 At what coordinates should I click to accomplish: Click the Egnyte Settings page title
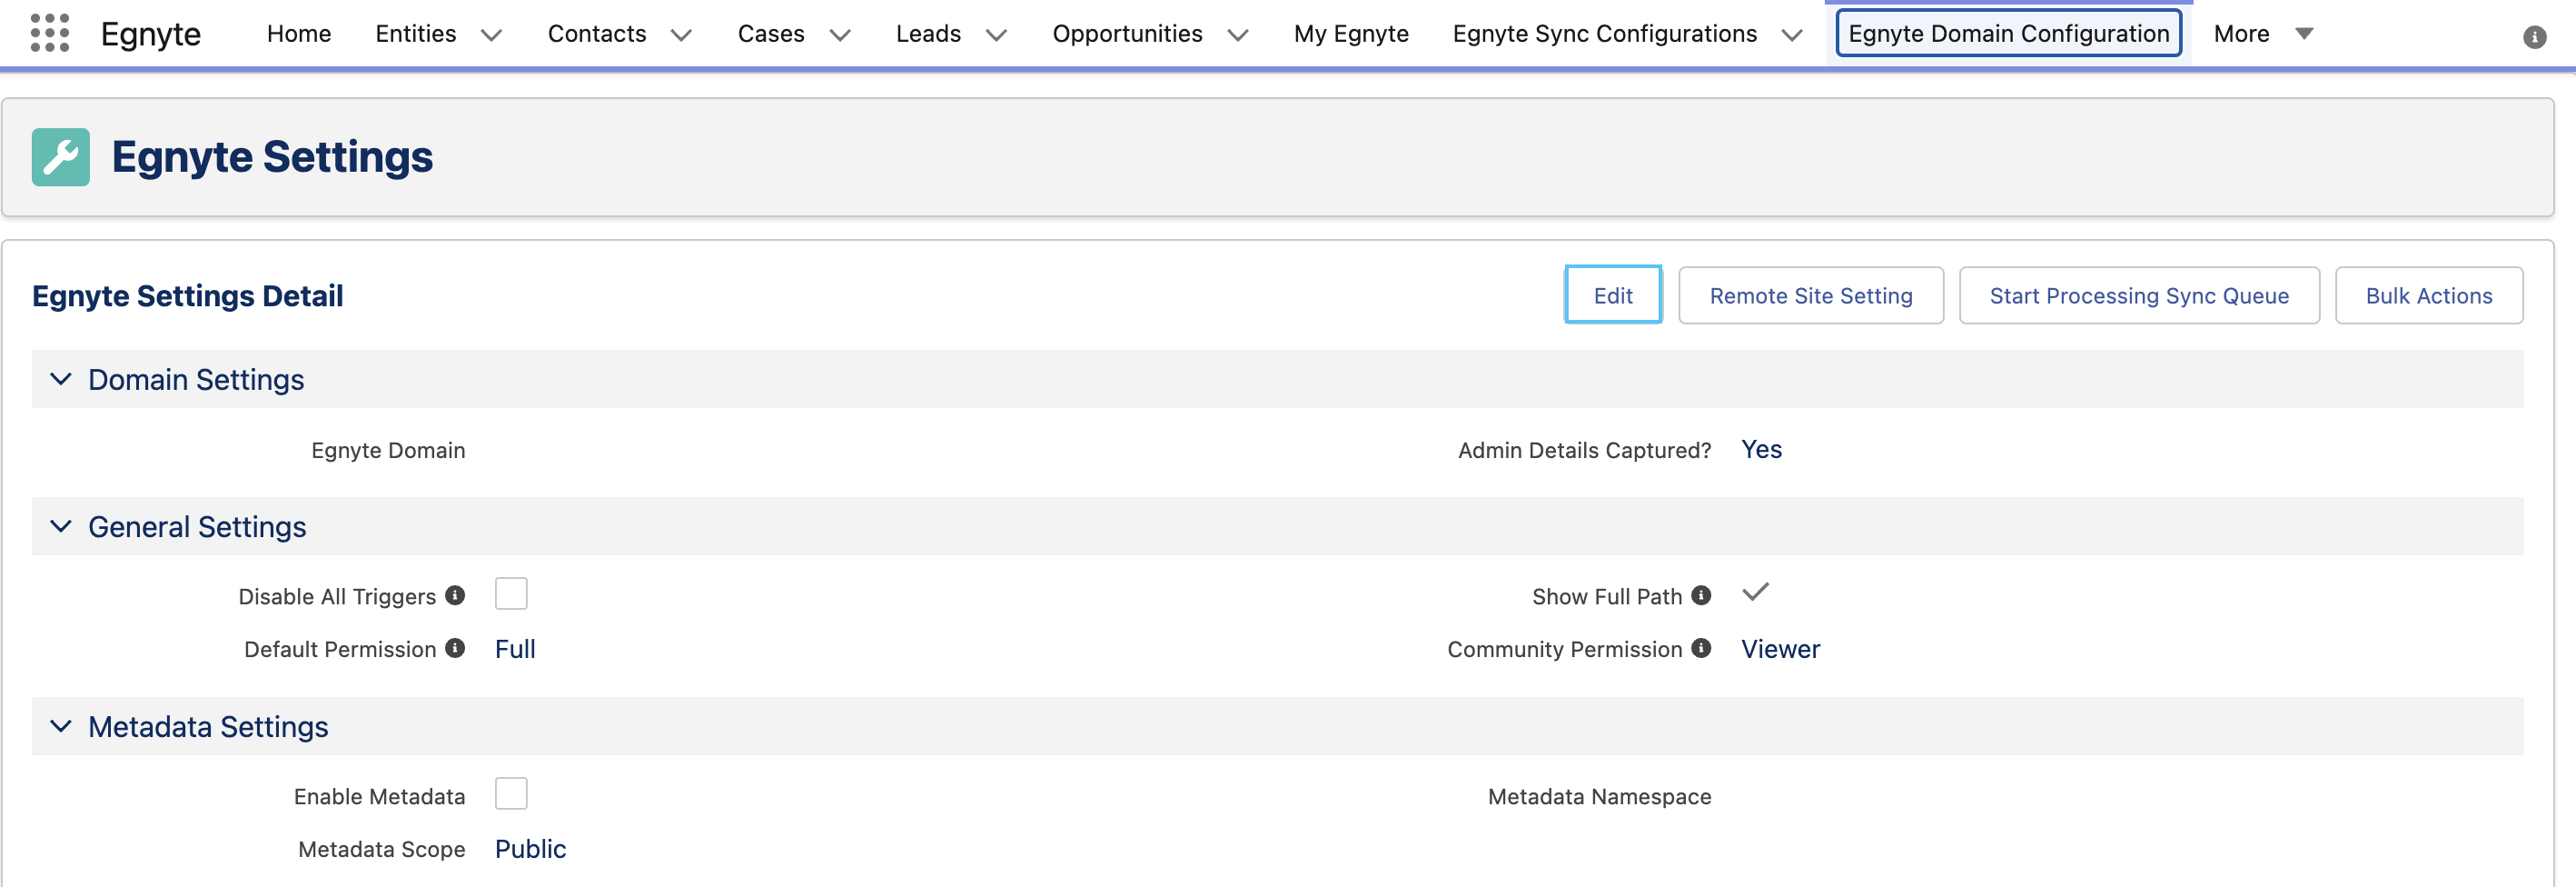tap(272, 157)
